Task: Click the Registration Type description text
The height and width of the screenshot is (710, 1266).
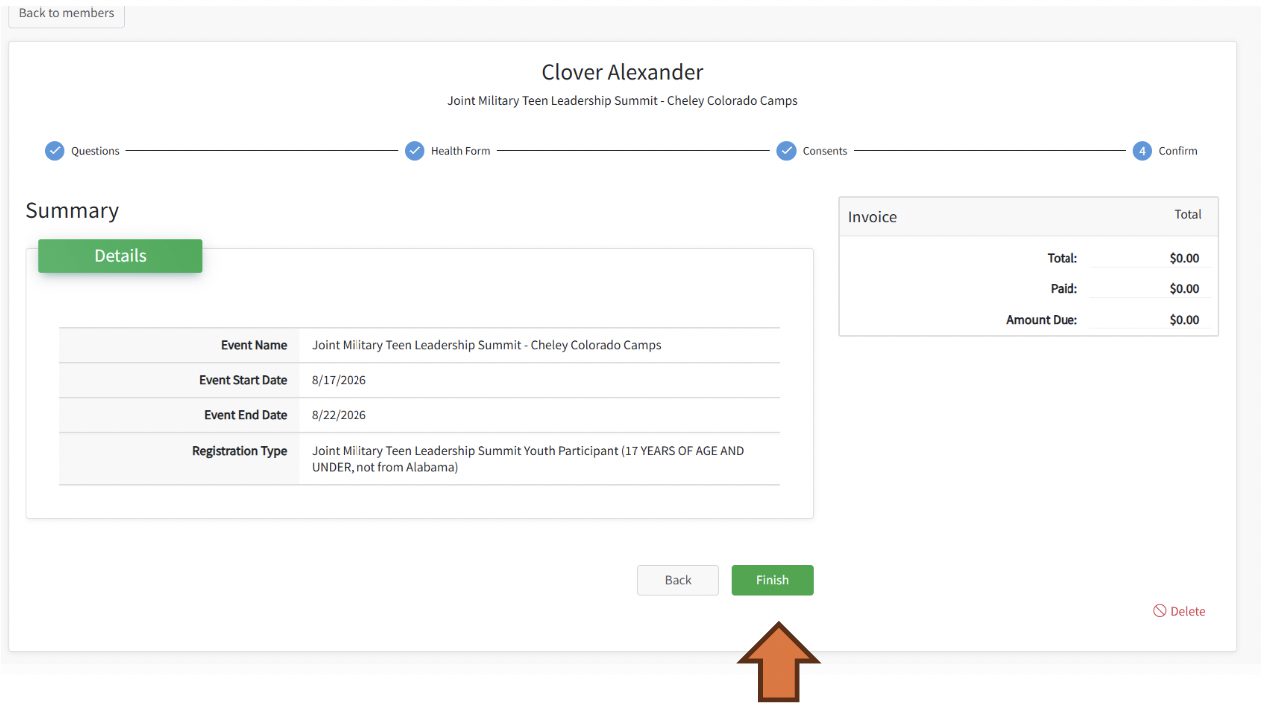Action: (x=527, y=459)
